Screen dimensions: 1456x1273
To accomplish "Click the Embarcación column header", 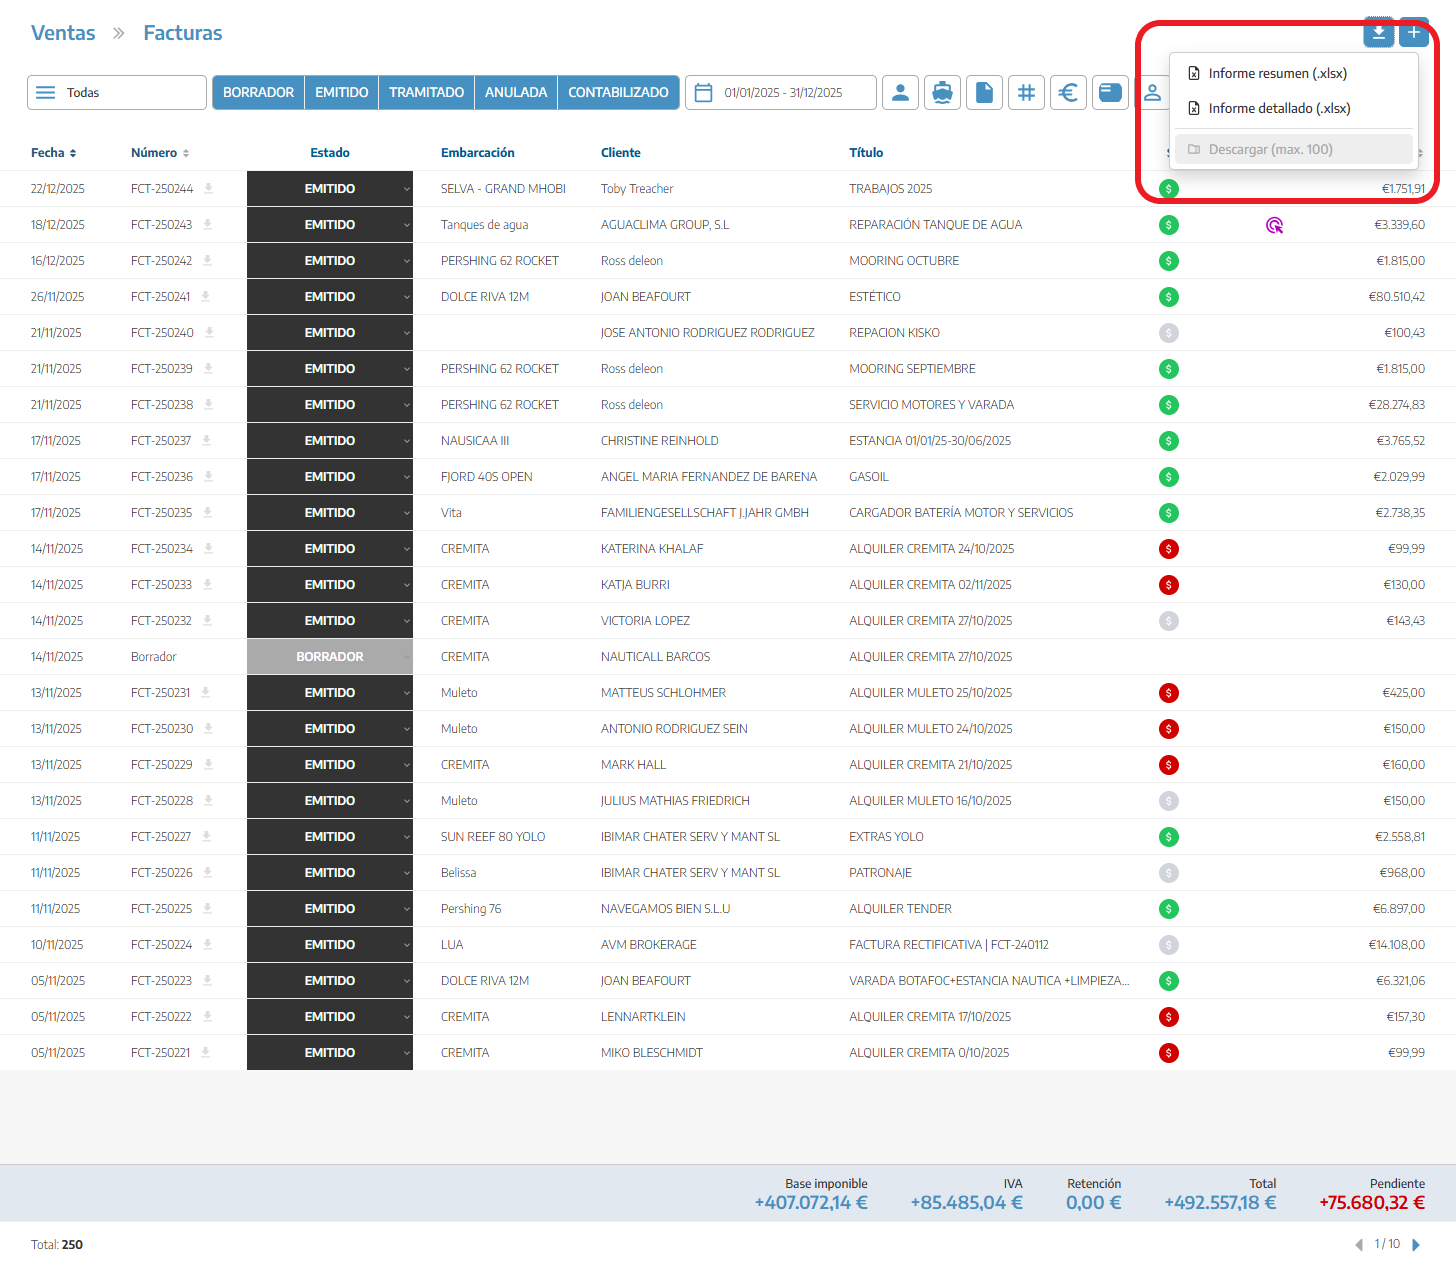I will [x=478, y=153].
